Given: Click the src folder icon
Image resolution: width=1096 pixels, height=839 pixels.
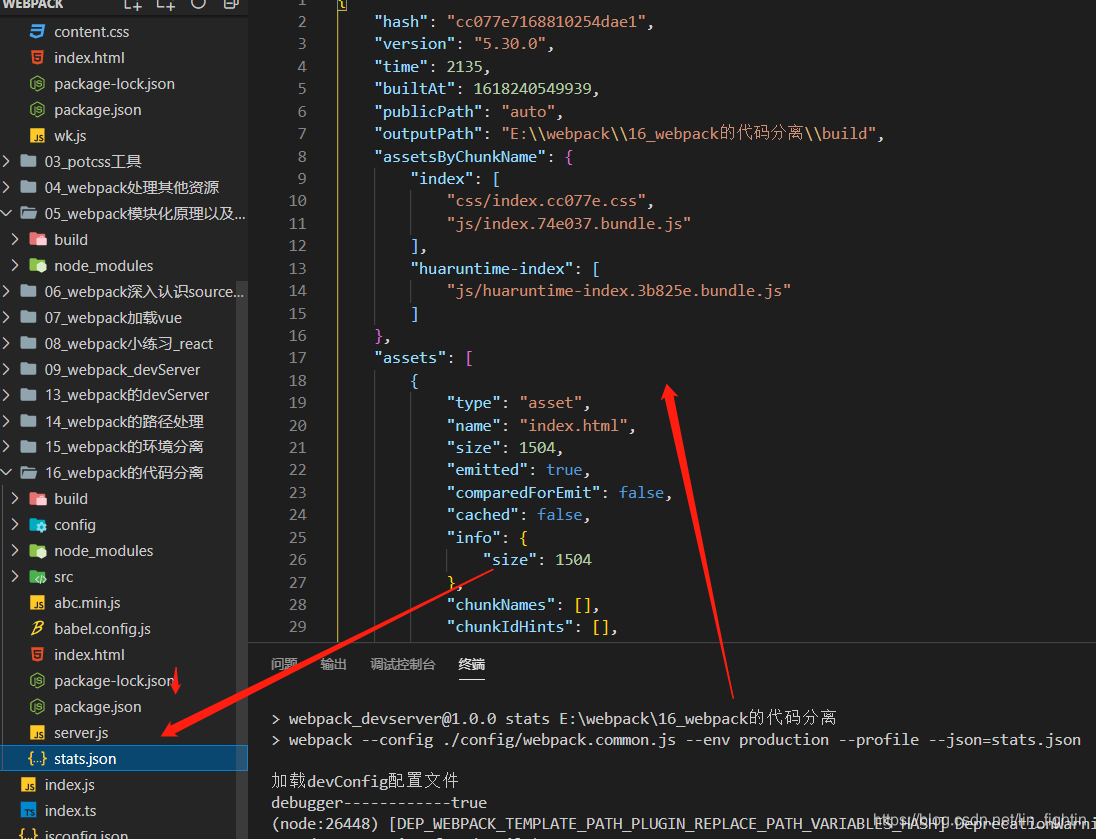Looking at the screenshot, I should tap(38, 577).
